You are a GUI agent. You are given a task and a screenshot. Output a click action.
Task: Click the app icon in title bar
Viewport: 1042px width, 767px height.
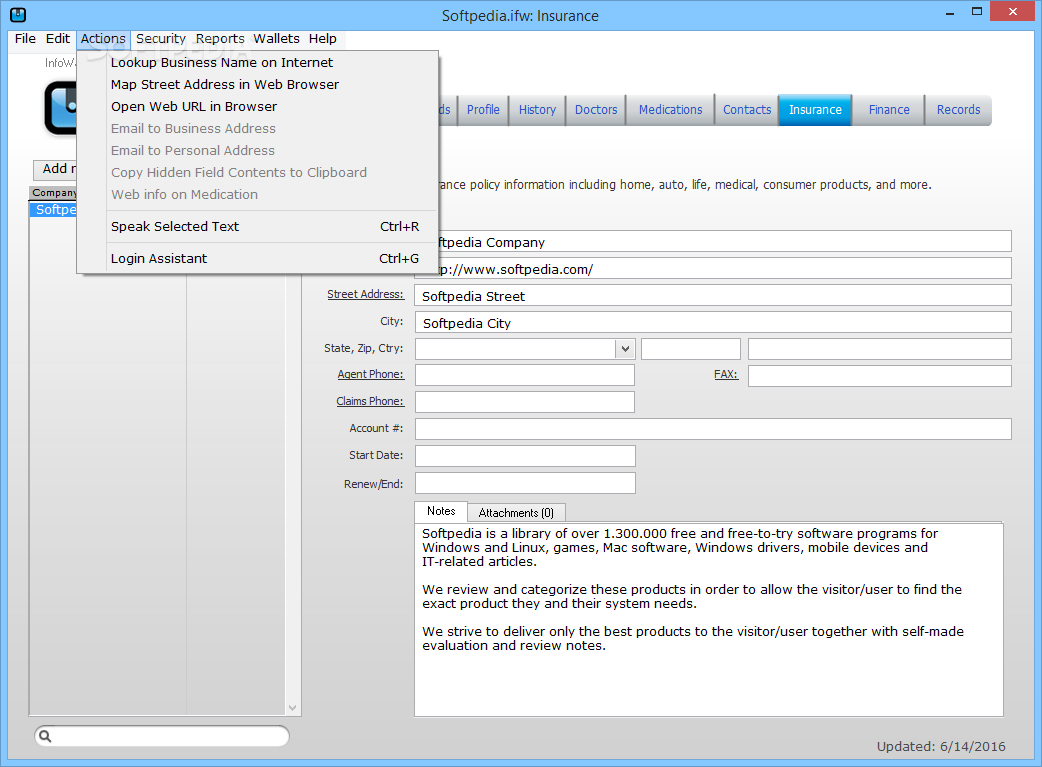18,14
